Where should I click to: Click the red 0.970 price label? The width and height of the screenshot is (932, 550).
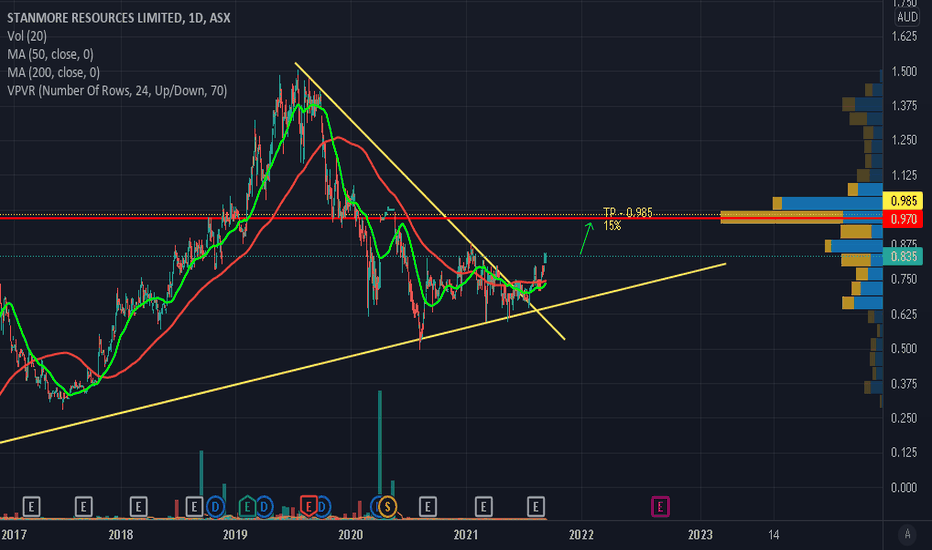point(903,219)
